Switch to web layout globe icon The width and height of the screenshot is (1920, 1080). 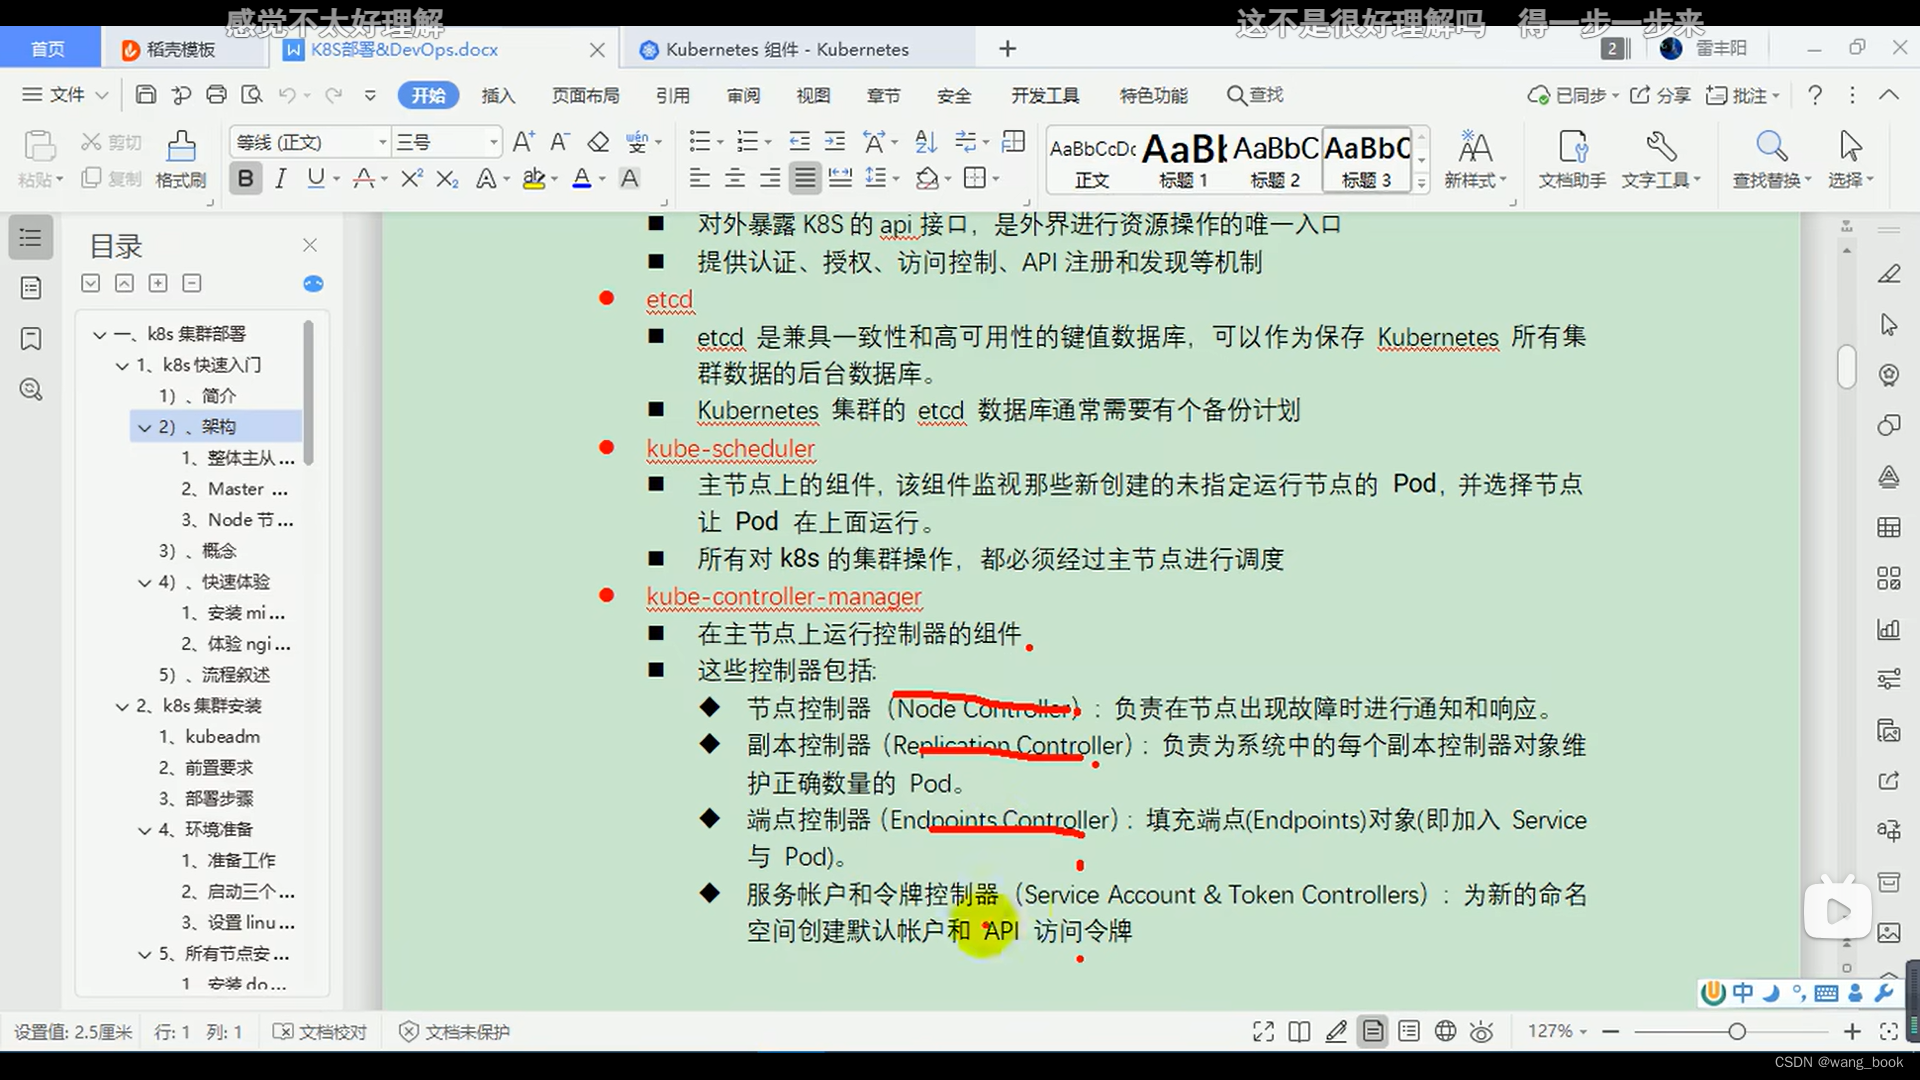coord(1445,1032)
